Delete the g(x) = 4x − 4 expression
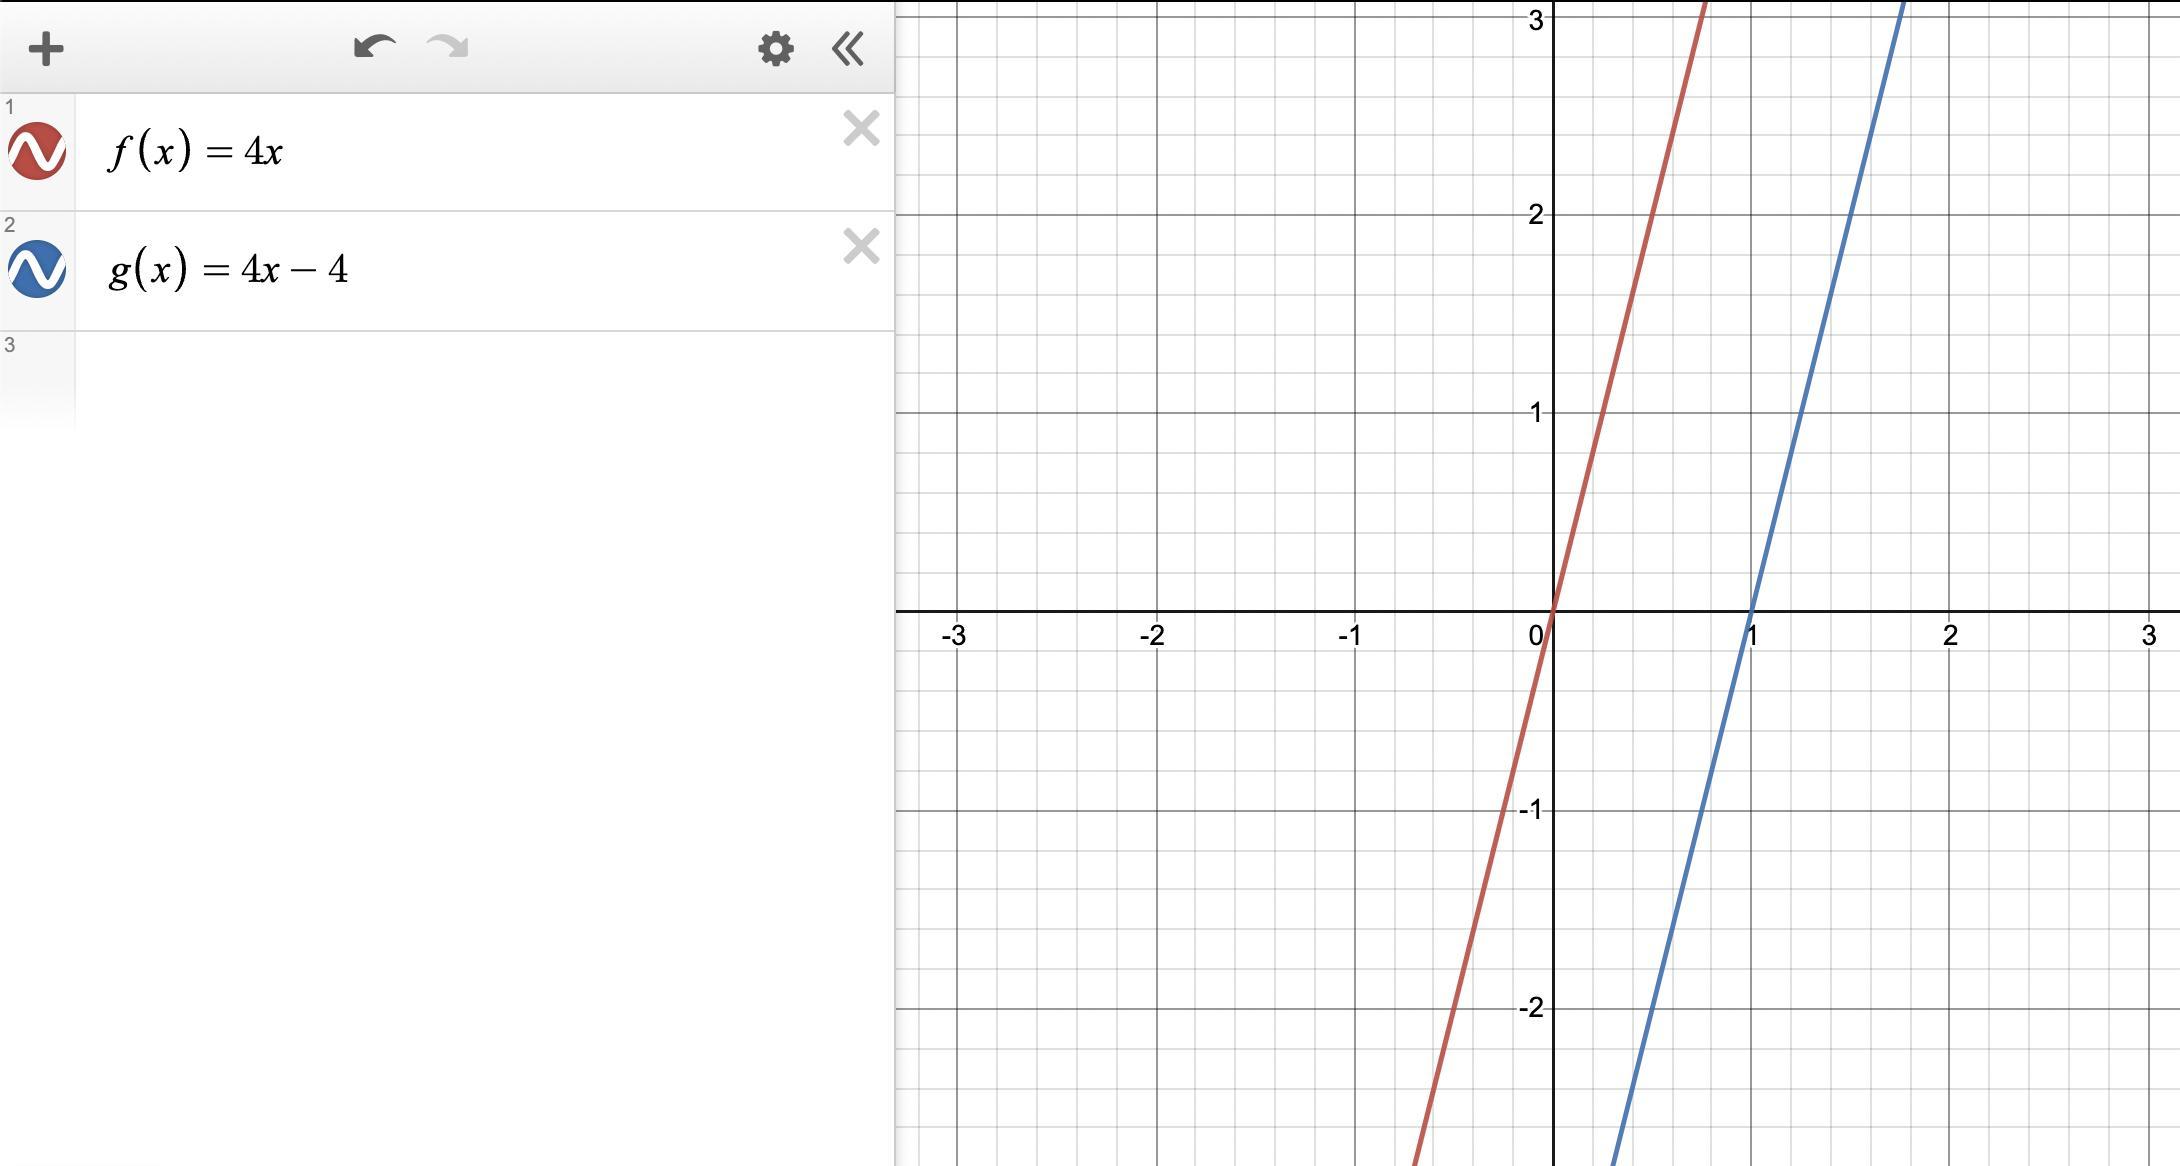Image resolution: width=2180 pixels, height=1166 pixels. pos(861,247)
